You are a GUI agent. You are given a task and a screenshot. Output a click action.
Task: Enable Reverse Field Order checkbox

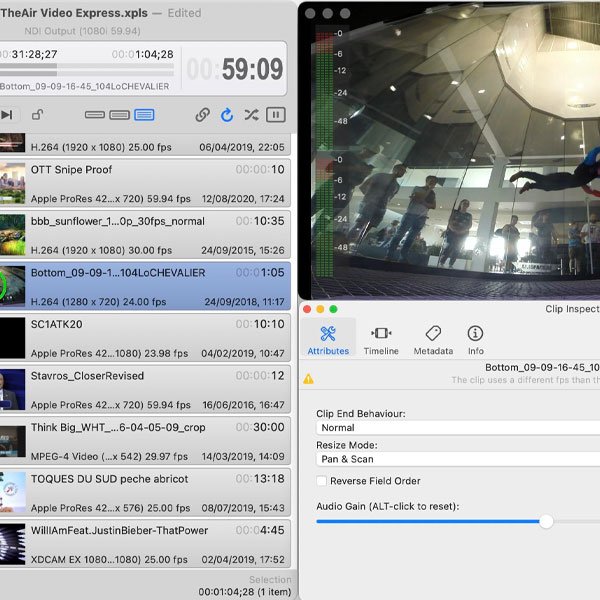coord(322,481)
